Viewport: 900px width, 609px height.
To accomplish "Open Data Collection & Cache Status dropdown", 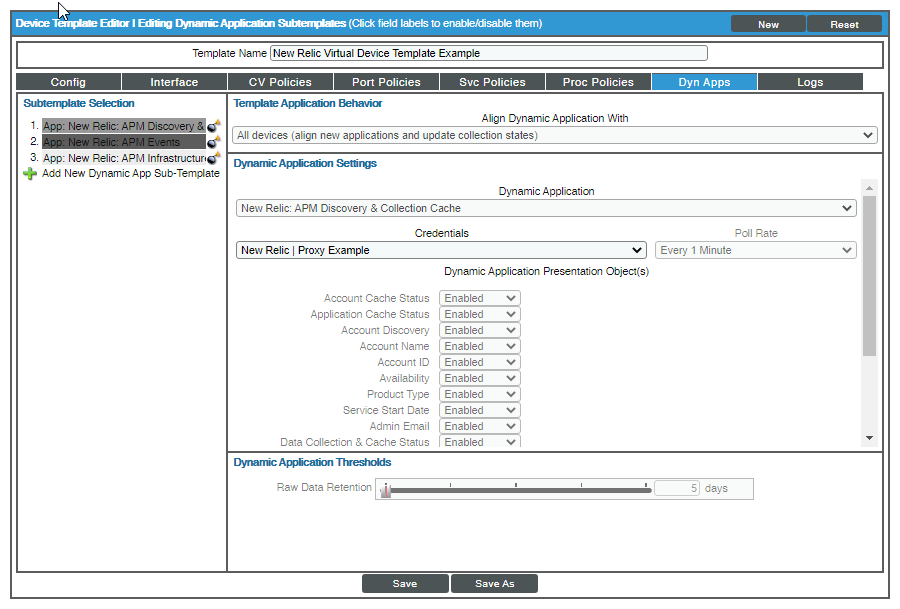I will click(479, 442).
